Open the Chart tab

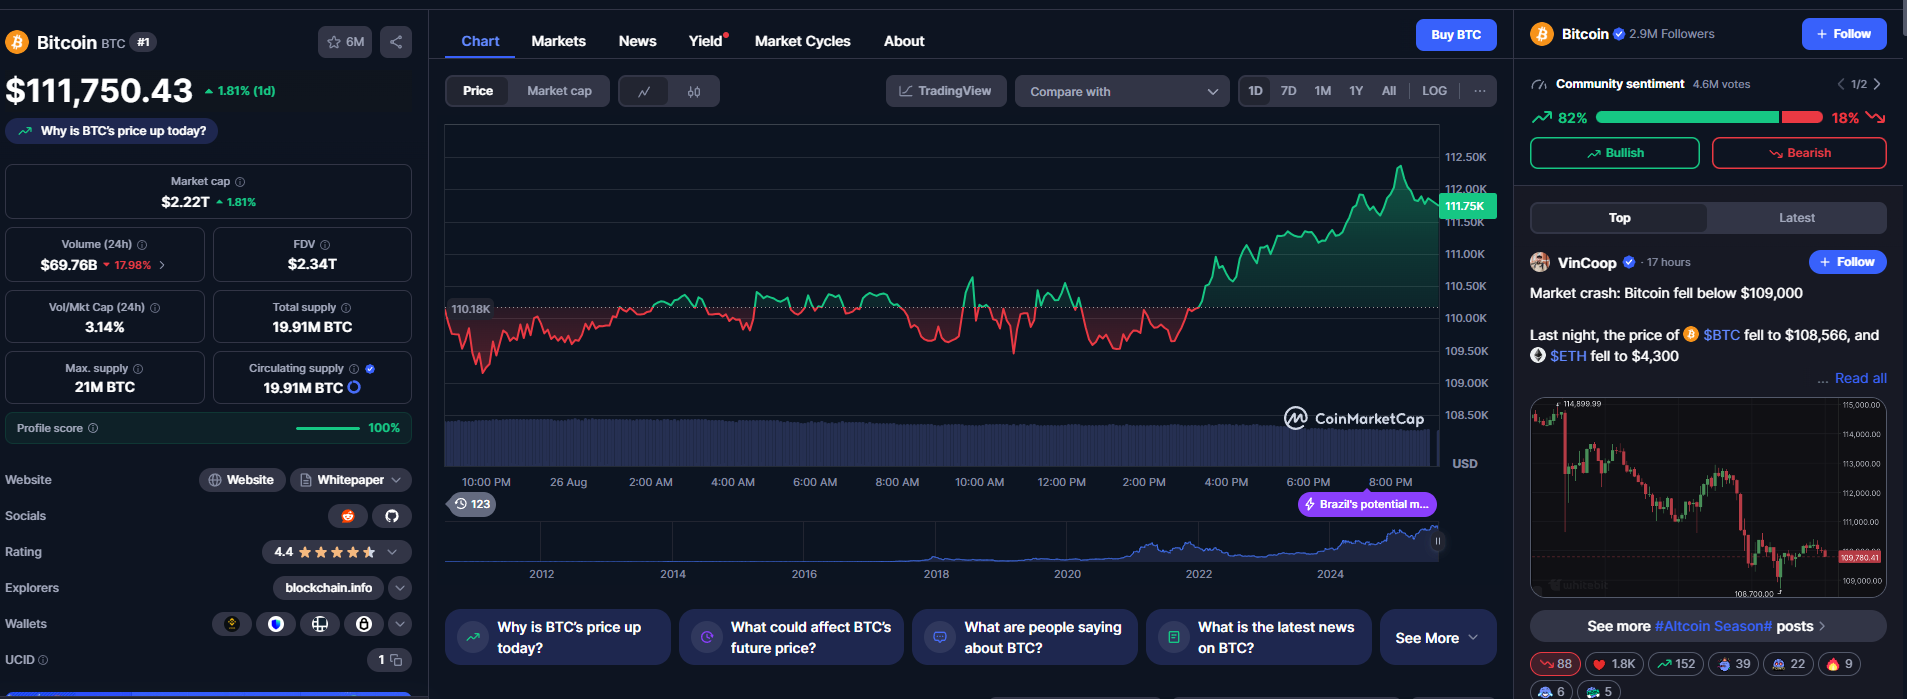click(x=480, y=41)
